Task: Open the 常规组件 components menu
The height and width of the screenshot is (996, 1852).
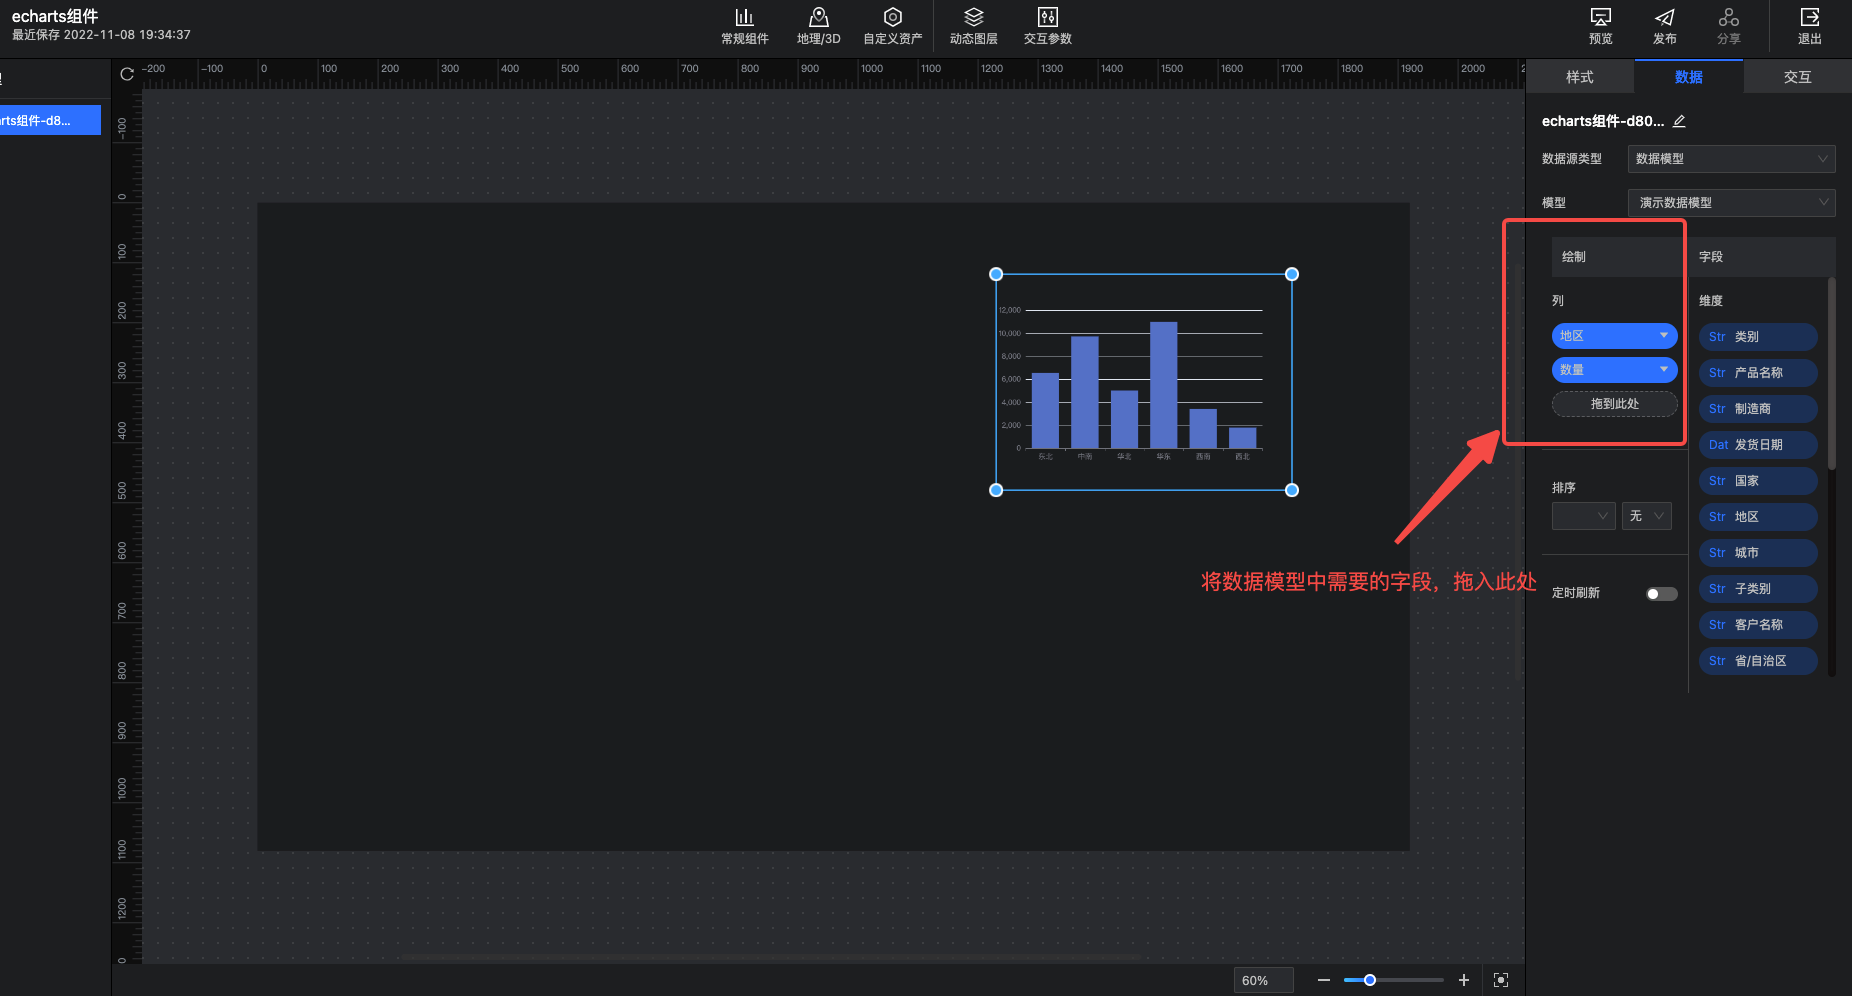Action: [x=744, y=26]
